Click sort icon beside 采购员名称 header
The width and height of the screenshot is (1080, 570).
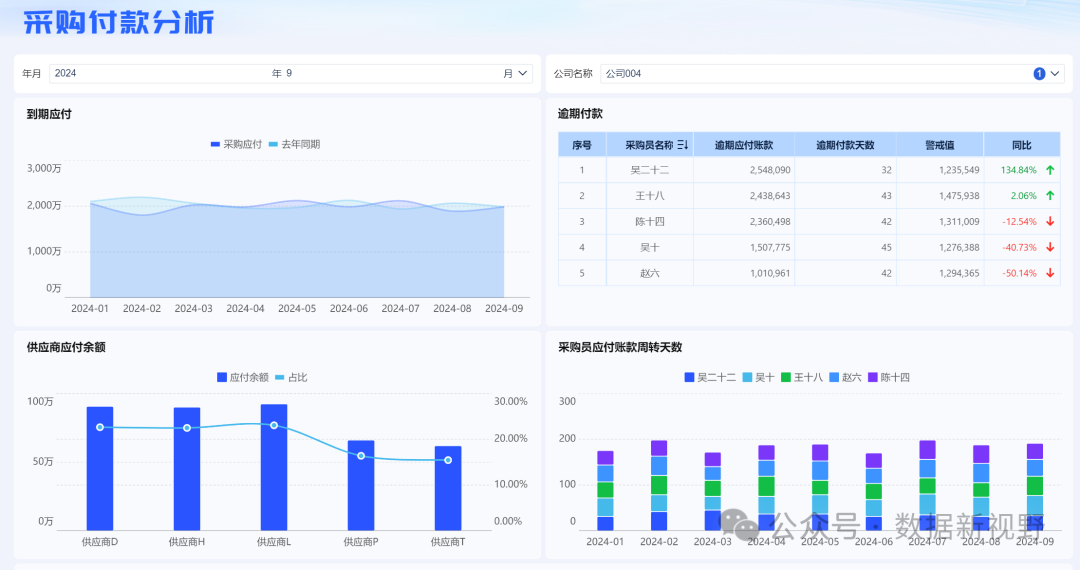(683, 145)
